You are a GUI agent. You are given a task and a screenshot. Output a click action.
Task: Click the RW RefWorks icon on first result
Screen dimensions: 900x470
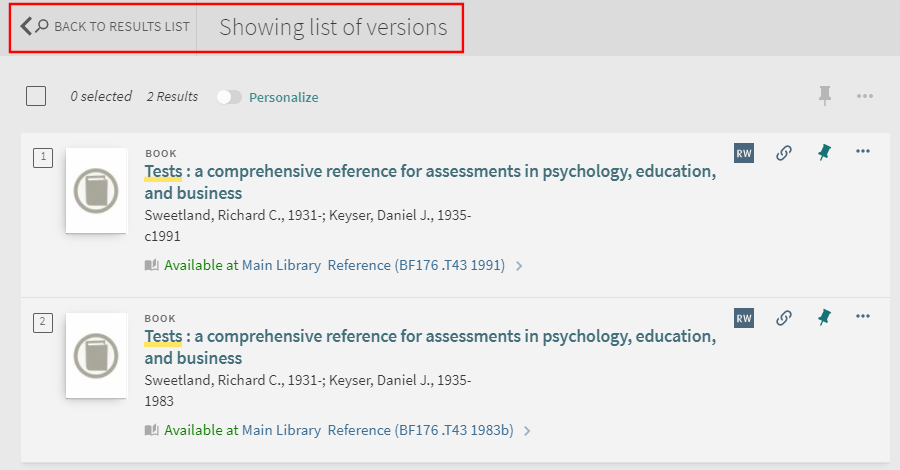744,153
